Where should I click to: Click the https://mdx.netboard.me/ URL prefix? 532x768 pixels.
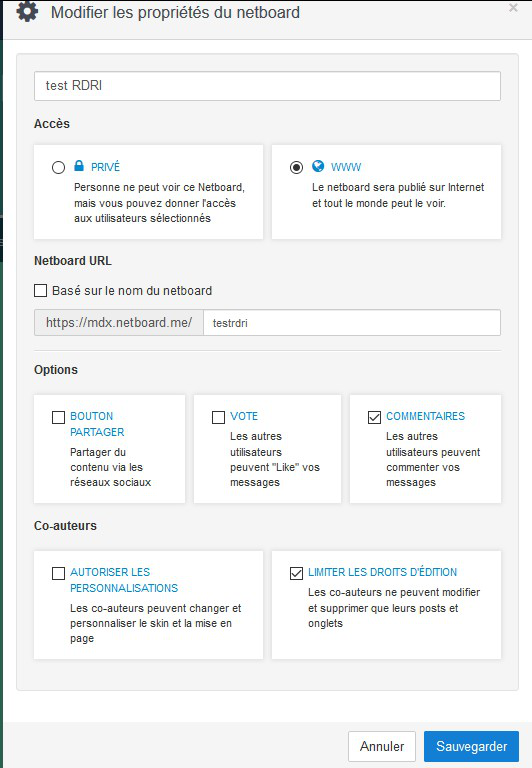(x=119, y=323)
